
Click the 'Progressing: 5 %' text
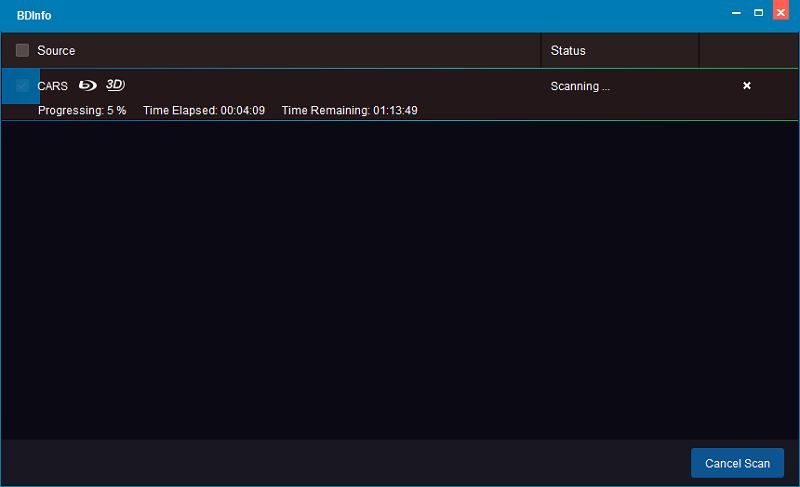coord(82,111)
